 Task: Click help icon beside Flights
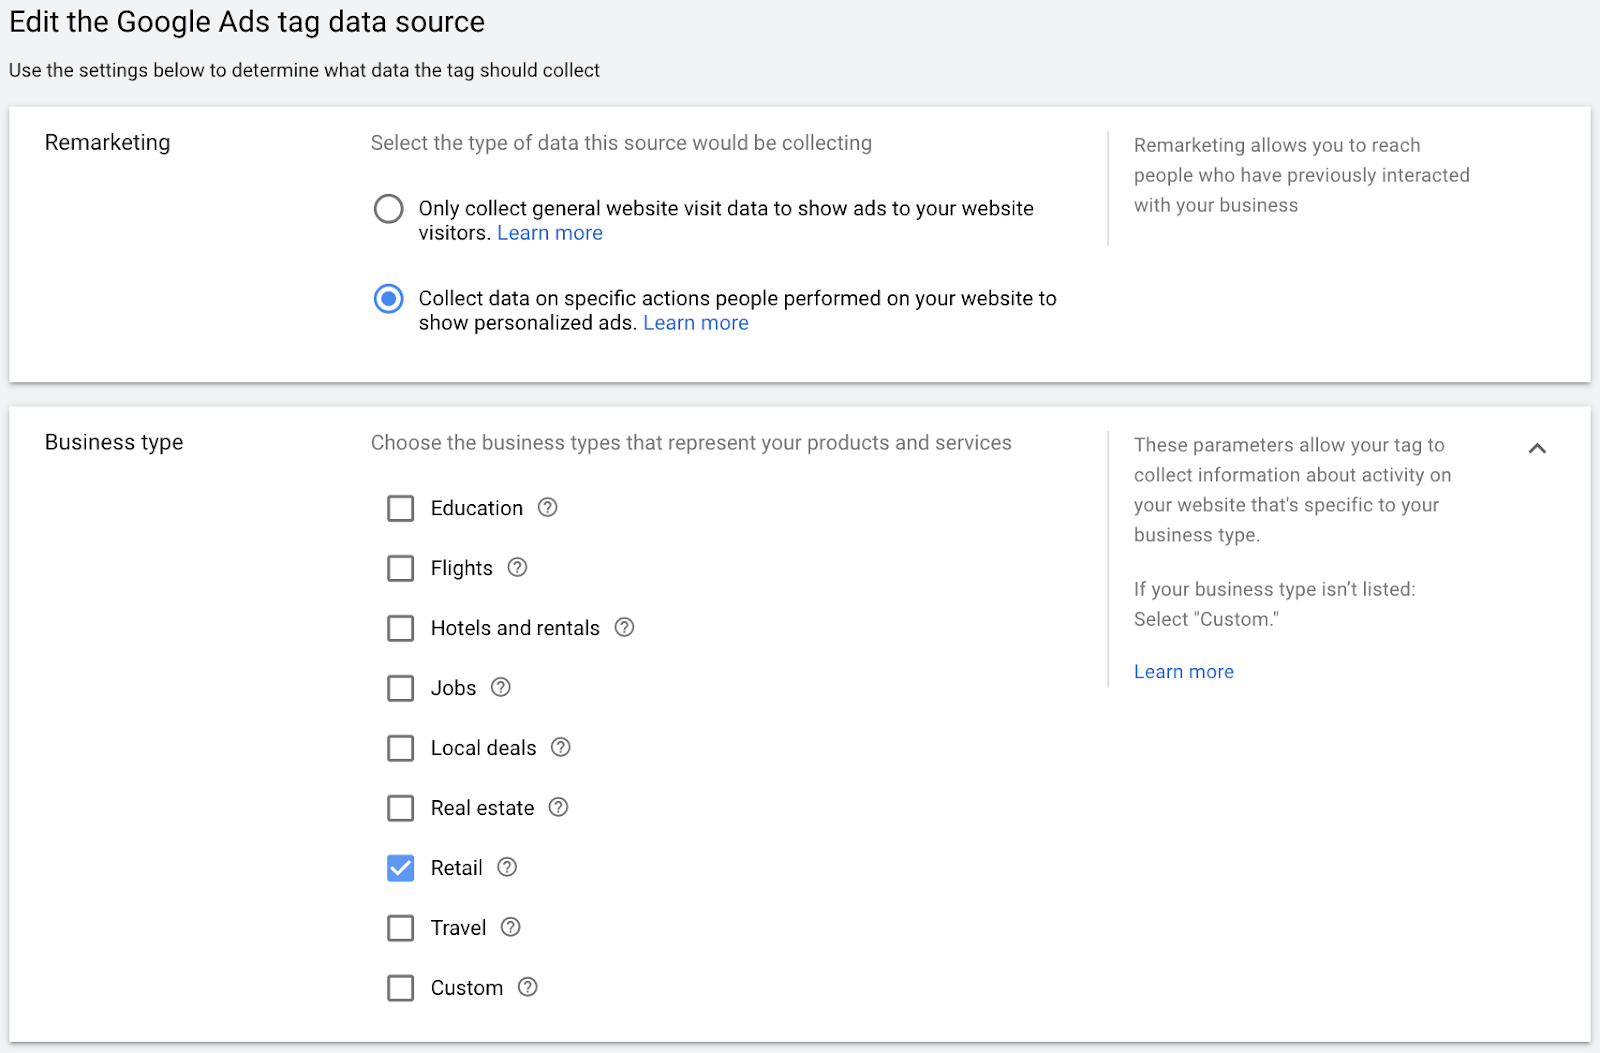click(517, 567)
